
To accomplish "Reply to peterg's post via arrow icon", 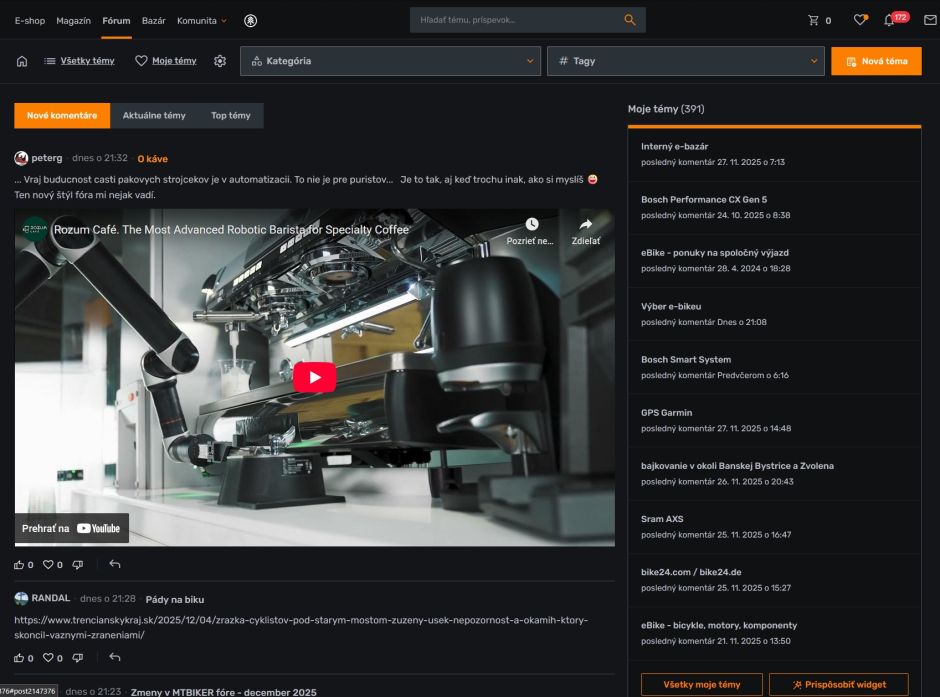I will pos(115,564).
